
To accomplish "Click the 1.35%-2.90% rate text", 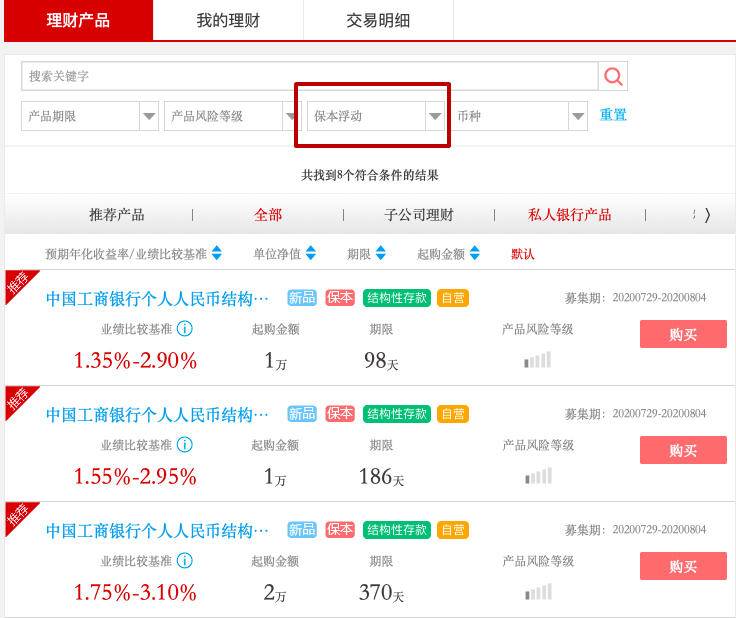I will [x=135, y=360].
